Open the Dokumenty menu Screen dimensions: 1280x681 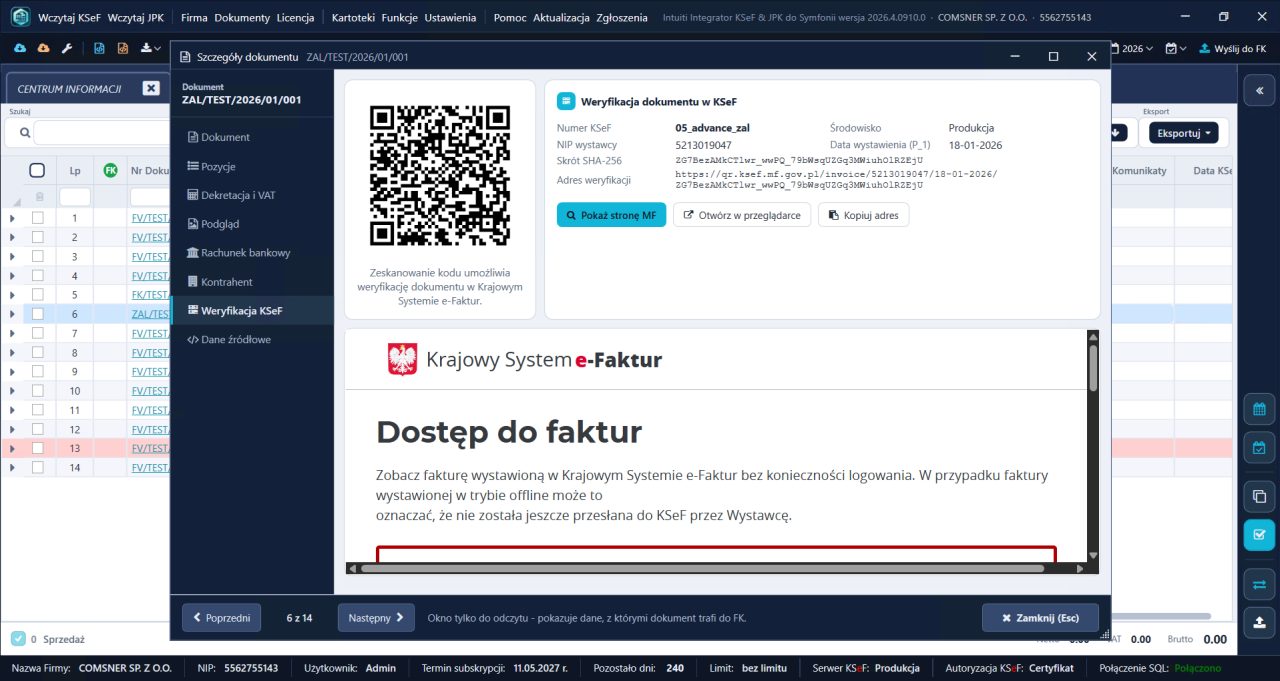click(242, 17)
